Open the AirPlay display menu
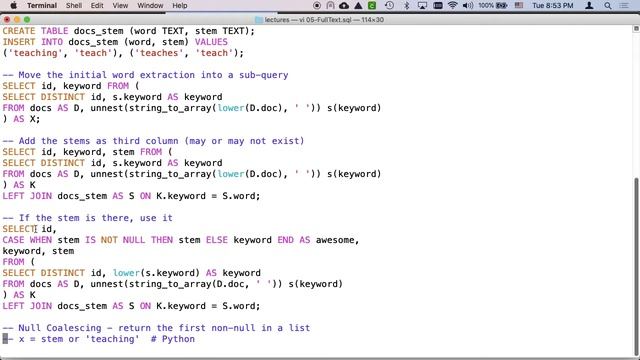The width and height of the screenshot is (640, 360). tap(422, 5)
